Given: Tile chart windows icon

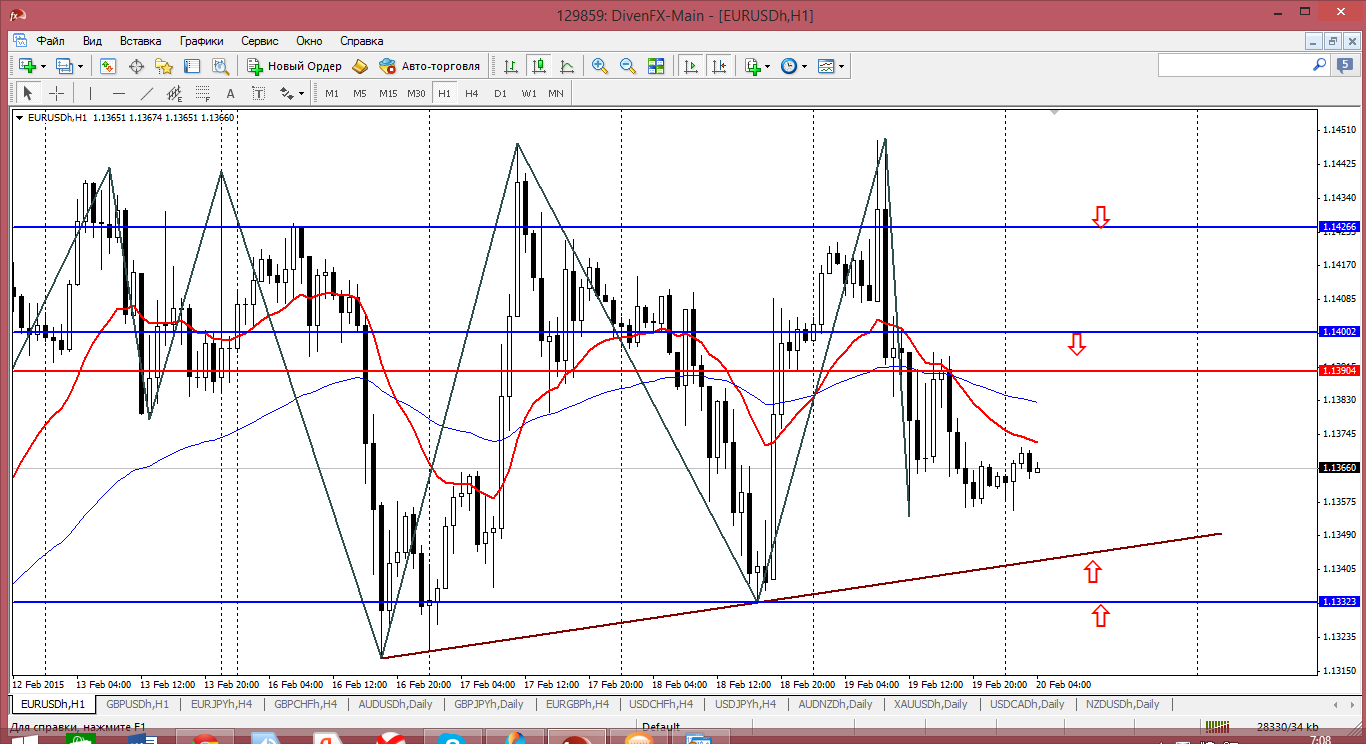Looking at the screenshot, I should [656, 66].
